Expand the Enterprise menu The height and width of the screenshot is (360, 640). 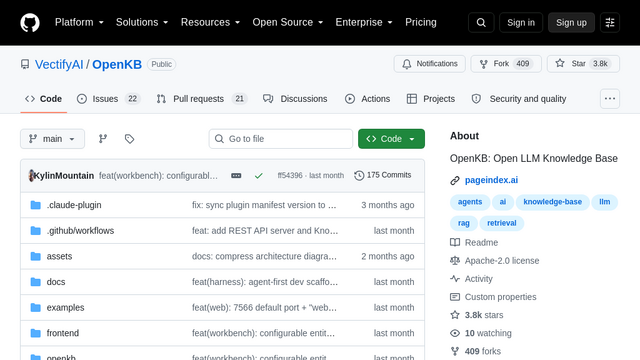(364, 22)
